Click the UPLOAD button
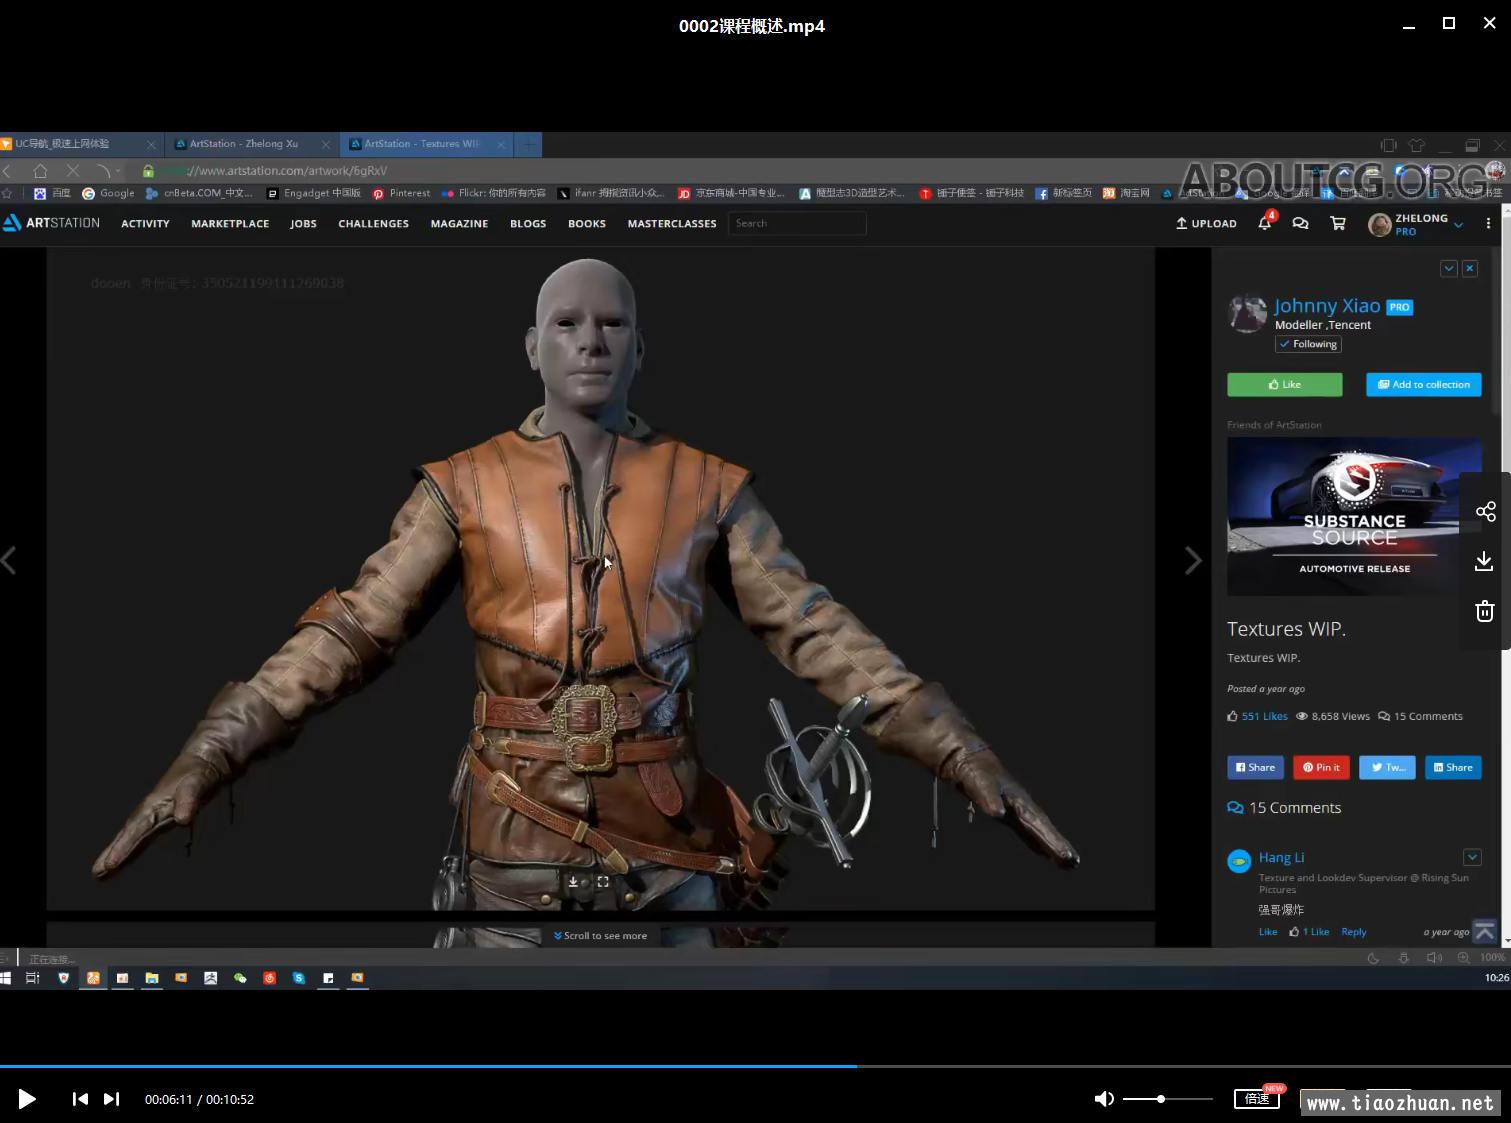 (x=1206, y=224)
